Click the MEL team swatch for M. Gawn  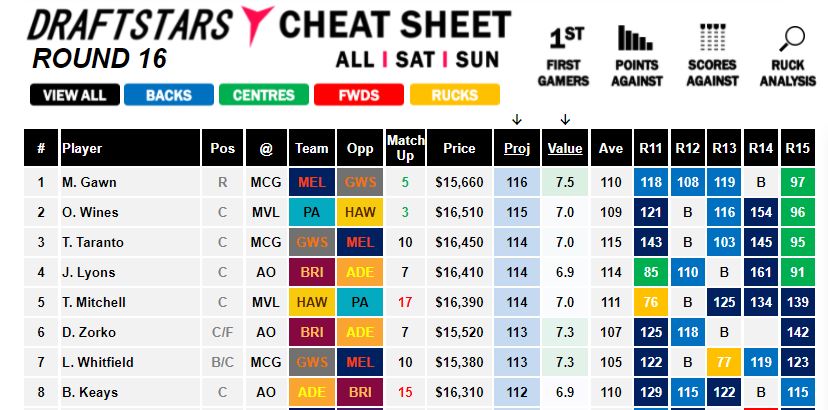pyautogui.click(x=312, y=182)
